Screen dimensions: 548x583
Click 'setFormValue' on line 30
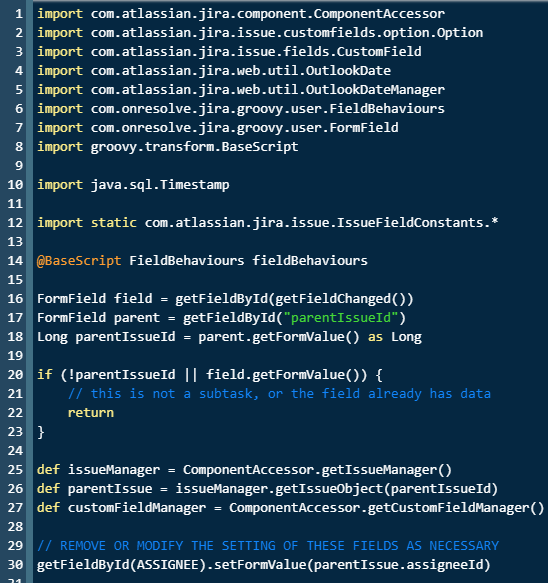point(260,565)
